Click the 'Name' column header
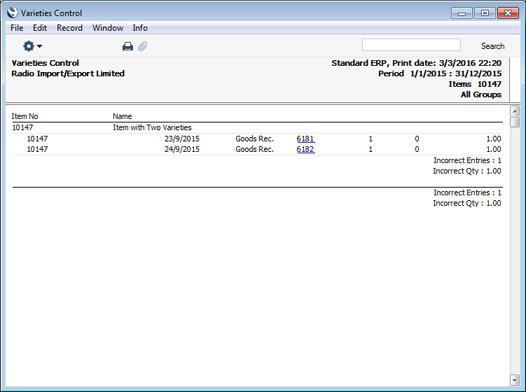Screen dimensions: 526x392 coord(122,116)
